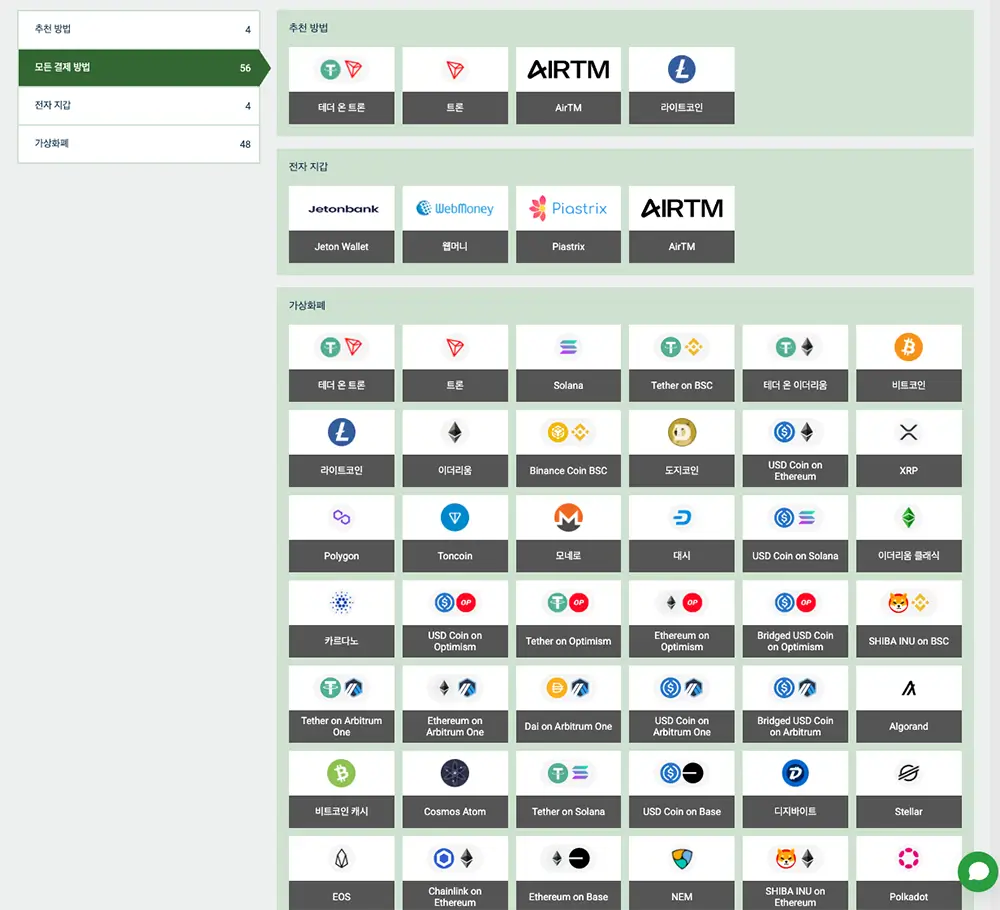The image size is (1000, 910).
Task: Select USD Coin on Arbitrum One
Action: (682, 705)
